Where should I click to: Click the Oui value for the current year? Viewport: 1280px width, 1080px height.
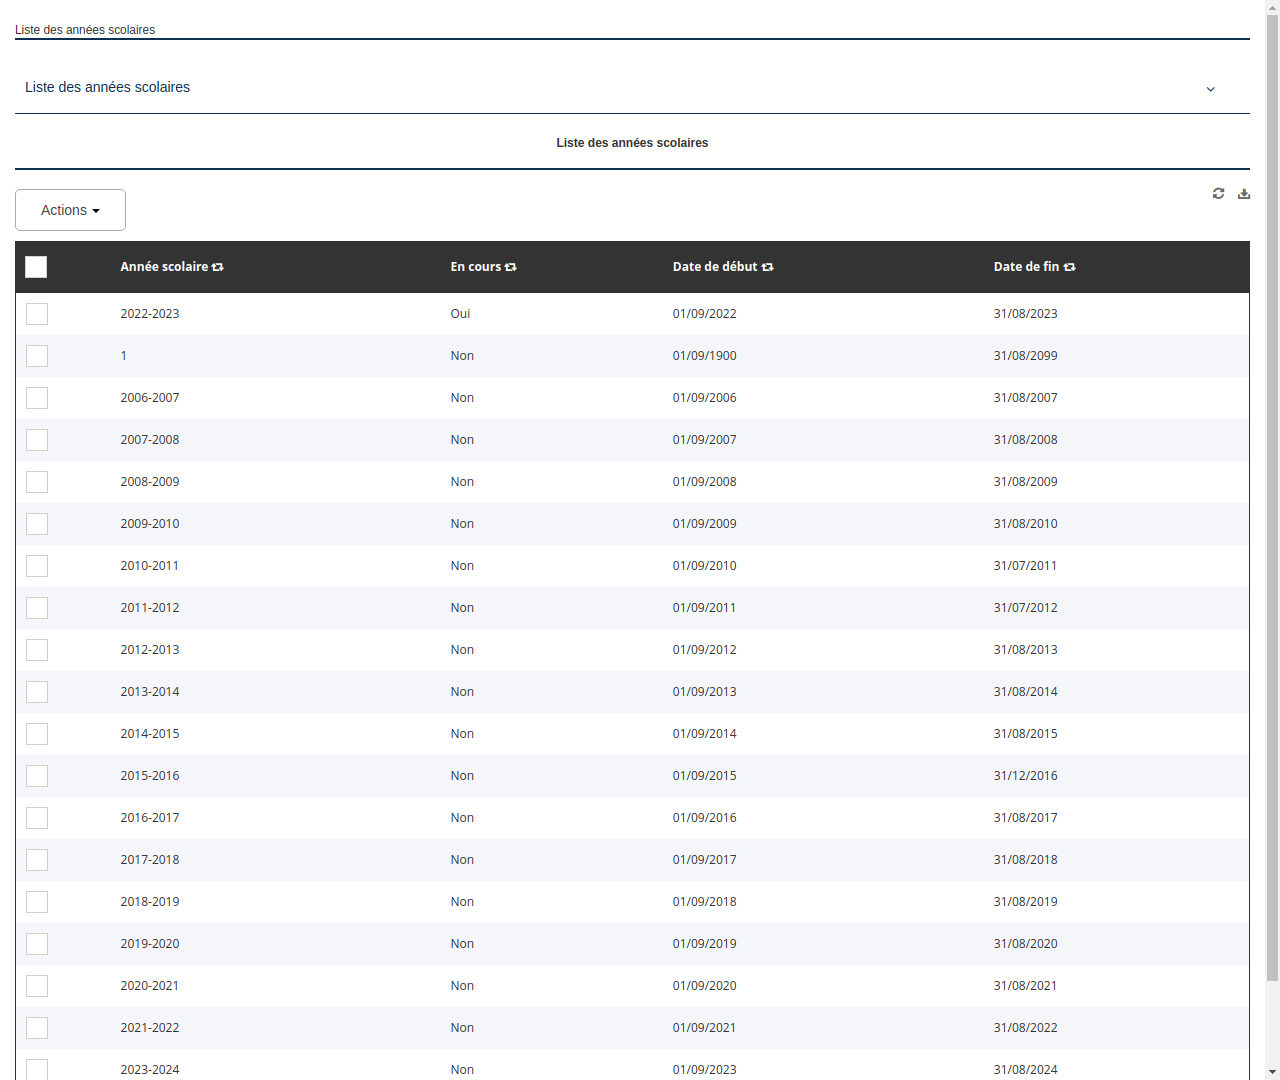(x=460, y=313)
